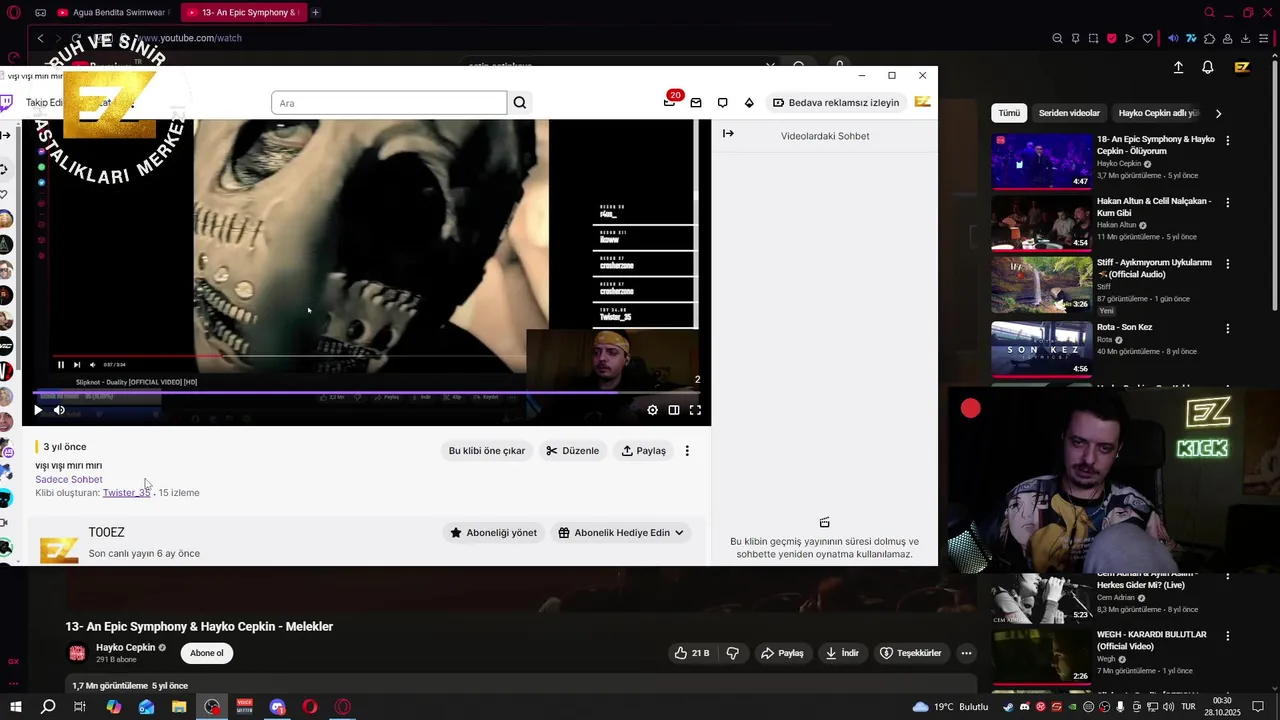Open the 'Rota - Son Kez' thumbnail
This screenshot has height=720, width=1280.
(1042, 348)
